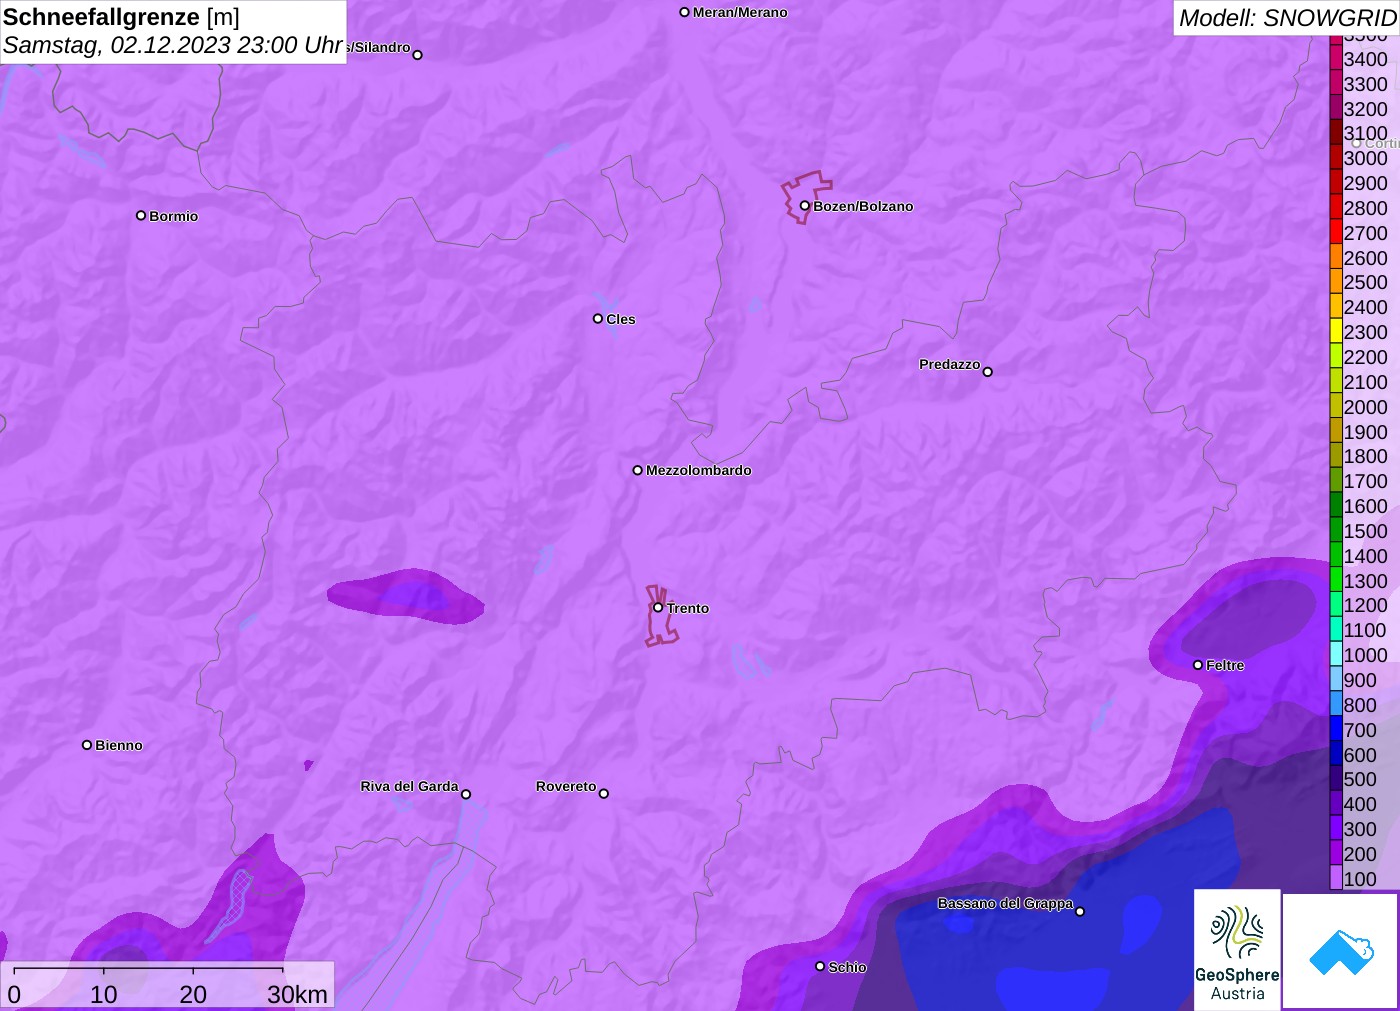Click the Bozen/Bolzano location marker dot

click(805, 206)
